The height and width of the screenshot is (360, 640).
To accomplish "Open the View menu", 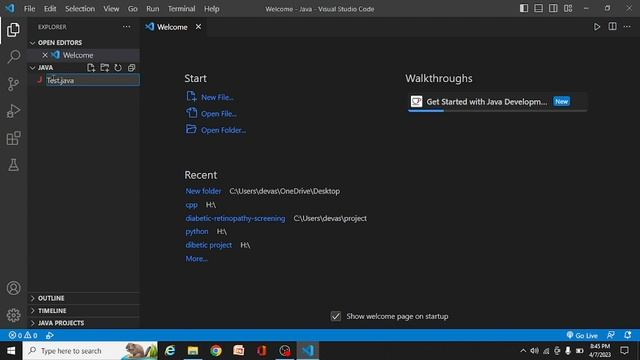I will coord(111,9).
